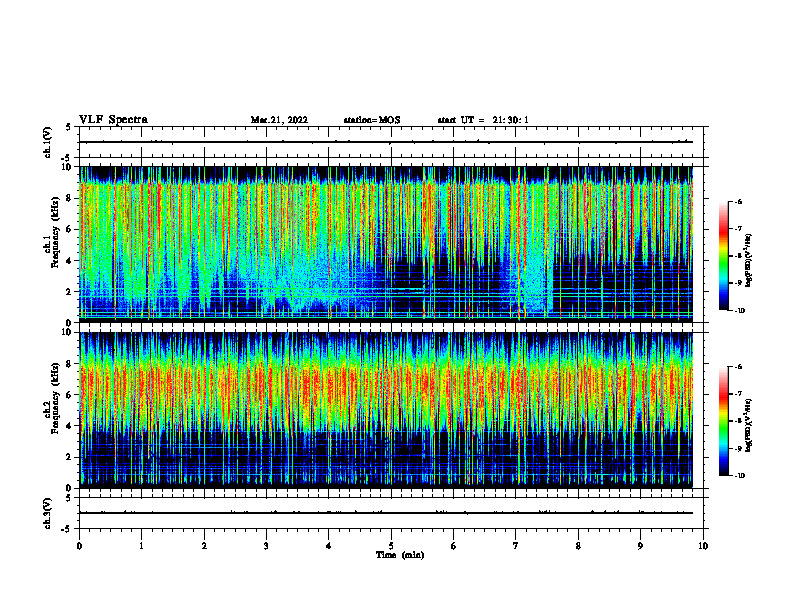This screenshot has height=612, width=792.
Task: Click time-axis tick label "4"
Action: click(x=329, y=546)
